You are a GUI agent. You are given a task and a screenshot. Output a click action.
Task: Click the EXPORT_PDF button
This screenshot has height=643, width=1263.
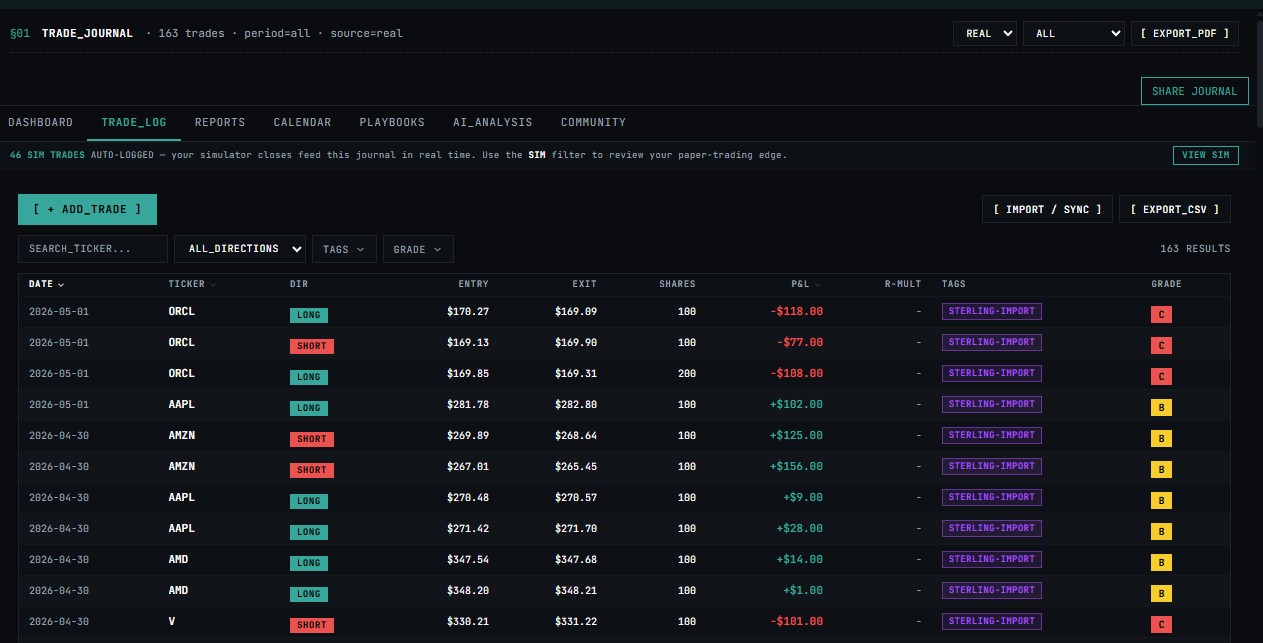click(x=1185, y=34)
